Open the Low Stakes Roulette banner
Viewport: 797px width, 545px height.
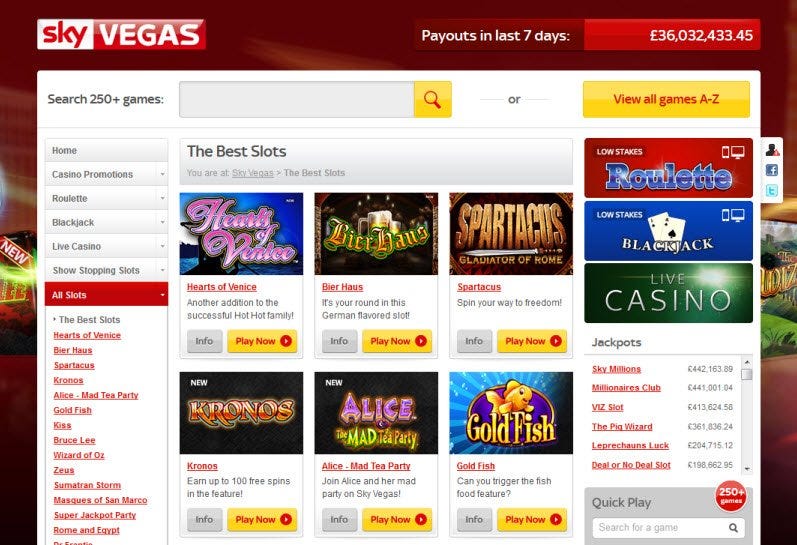point(668,168)
